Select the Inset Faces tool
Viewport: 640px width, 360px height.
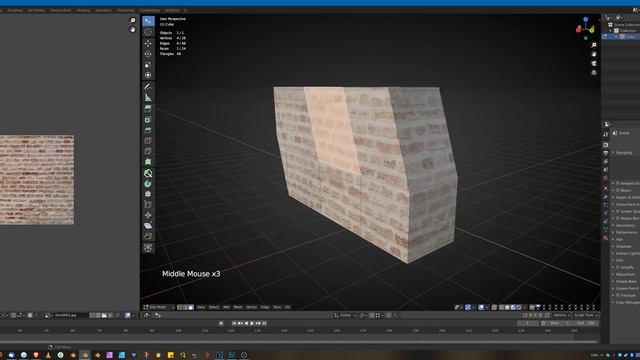click(148, 119)
